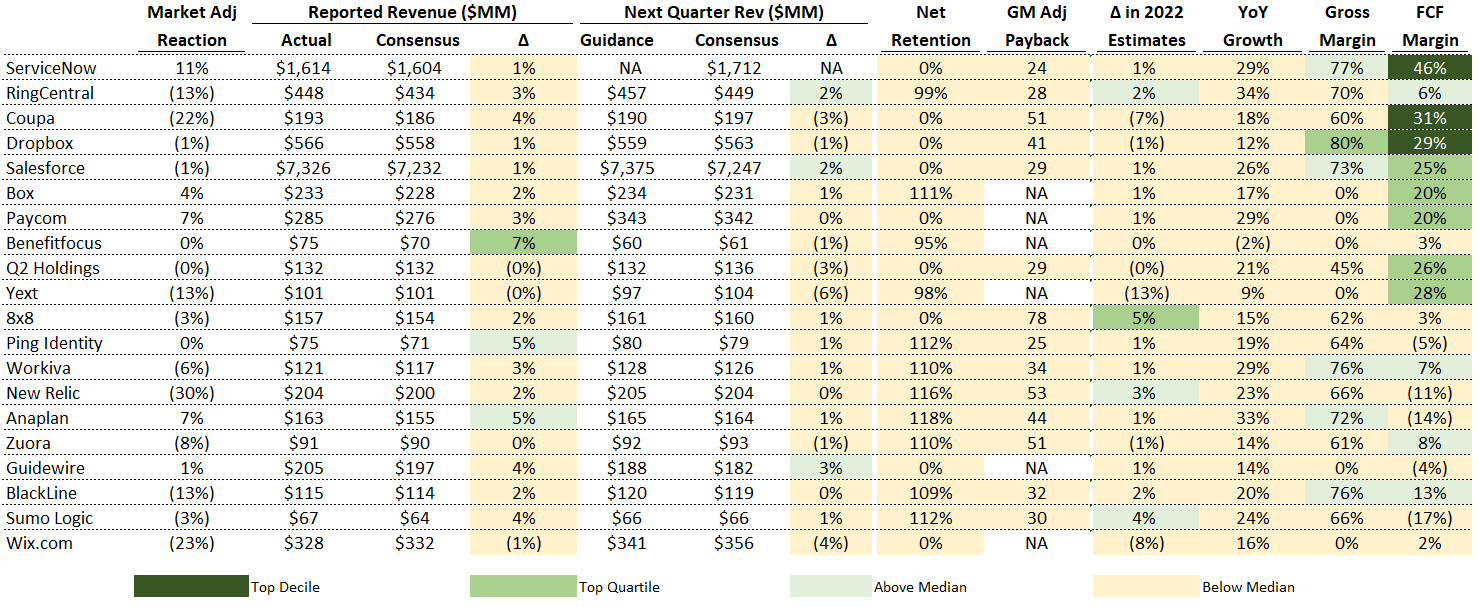The image size is (1479, 607).
Task: Select the Benefitfocus company cell
Action: 54,243
